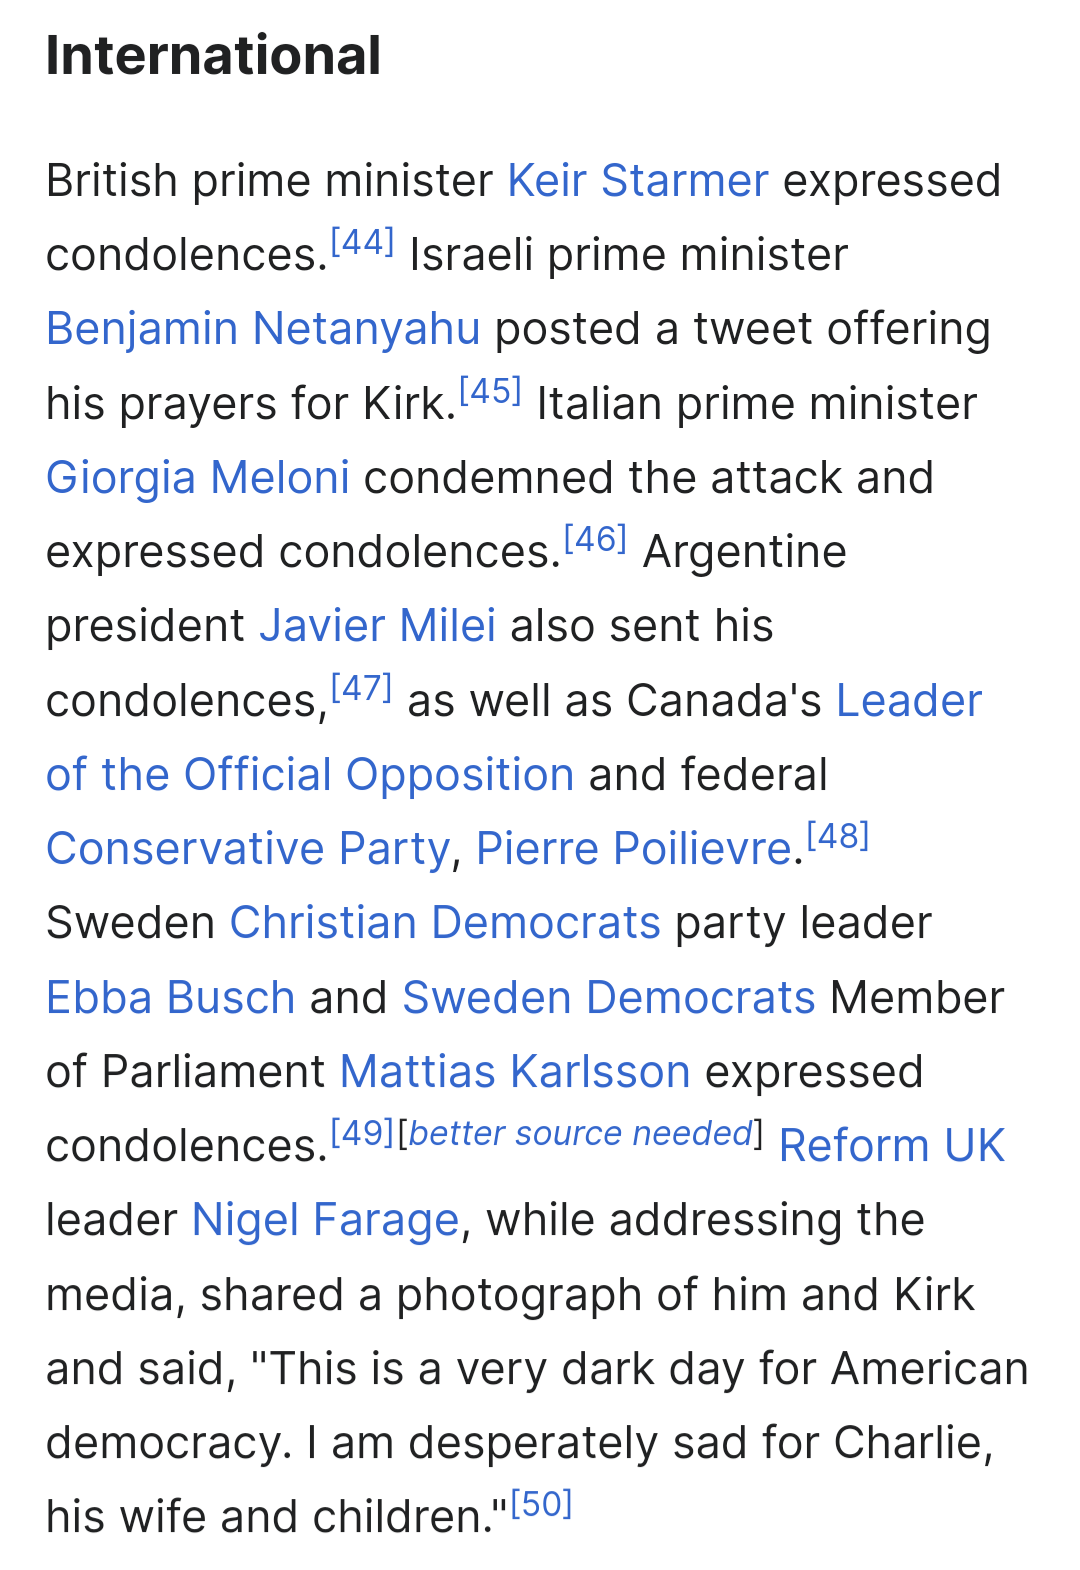This screenshot has height=1570, width=1080.
Task: Open Leader of the Official Opposition link
Action: coord(310,774)
